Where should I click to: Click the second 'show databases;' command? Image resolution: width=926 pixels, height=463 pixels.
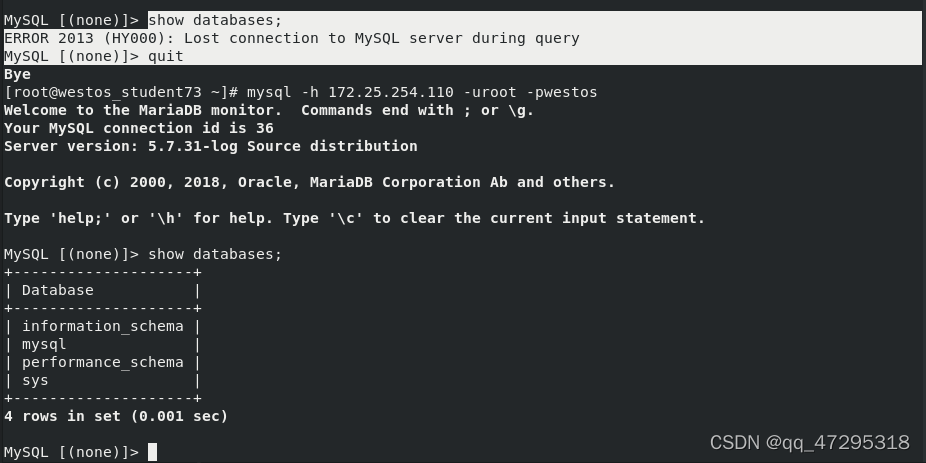[216, 254]
